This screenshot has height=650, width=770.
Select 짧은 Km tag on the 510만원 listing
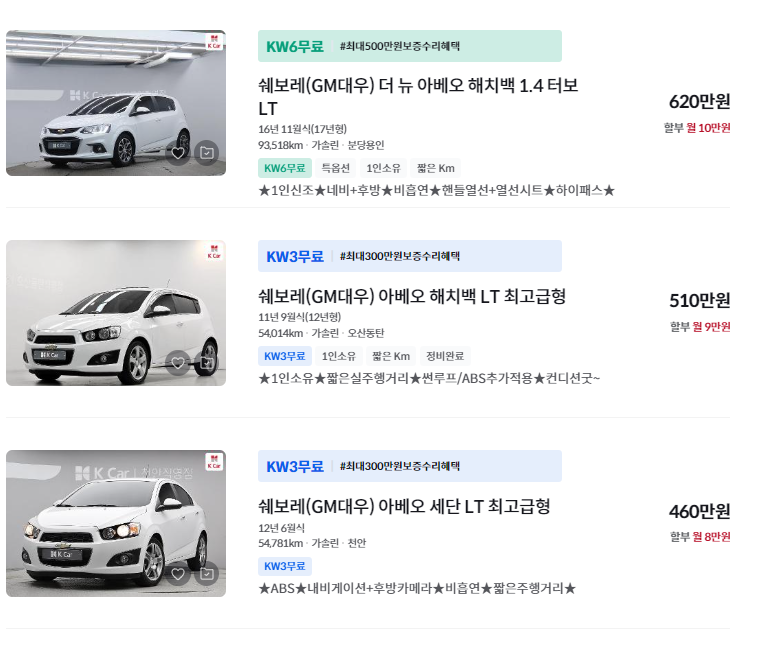coord(391,356)
